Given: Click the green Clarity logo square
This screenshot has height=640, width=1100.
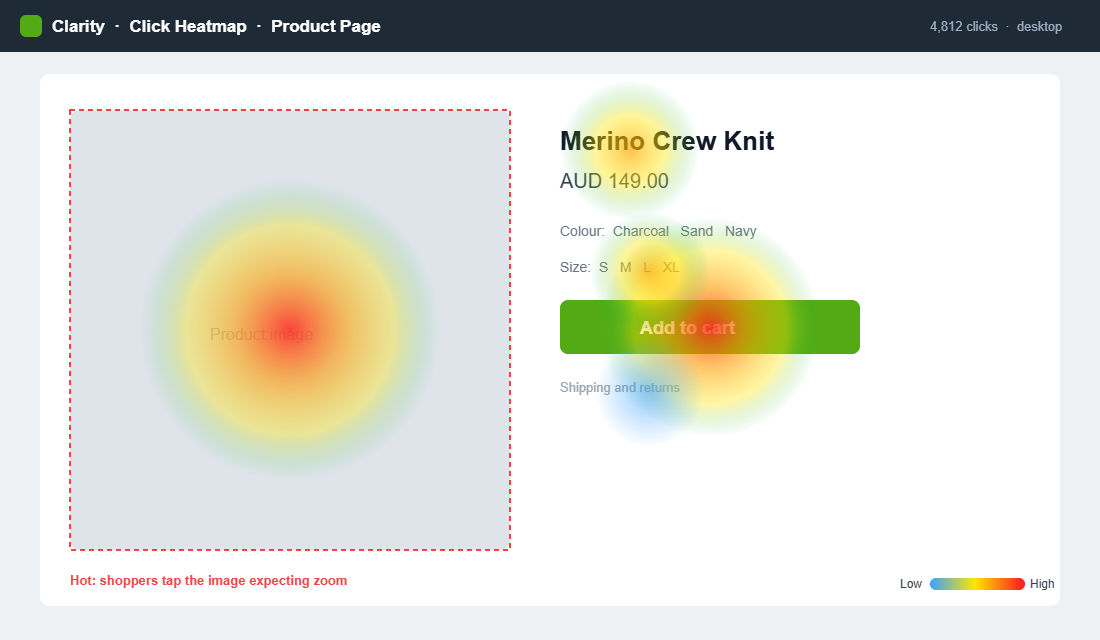Looking at the screenshot, I should point(31,26).
